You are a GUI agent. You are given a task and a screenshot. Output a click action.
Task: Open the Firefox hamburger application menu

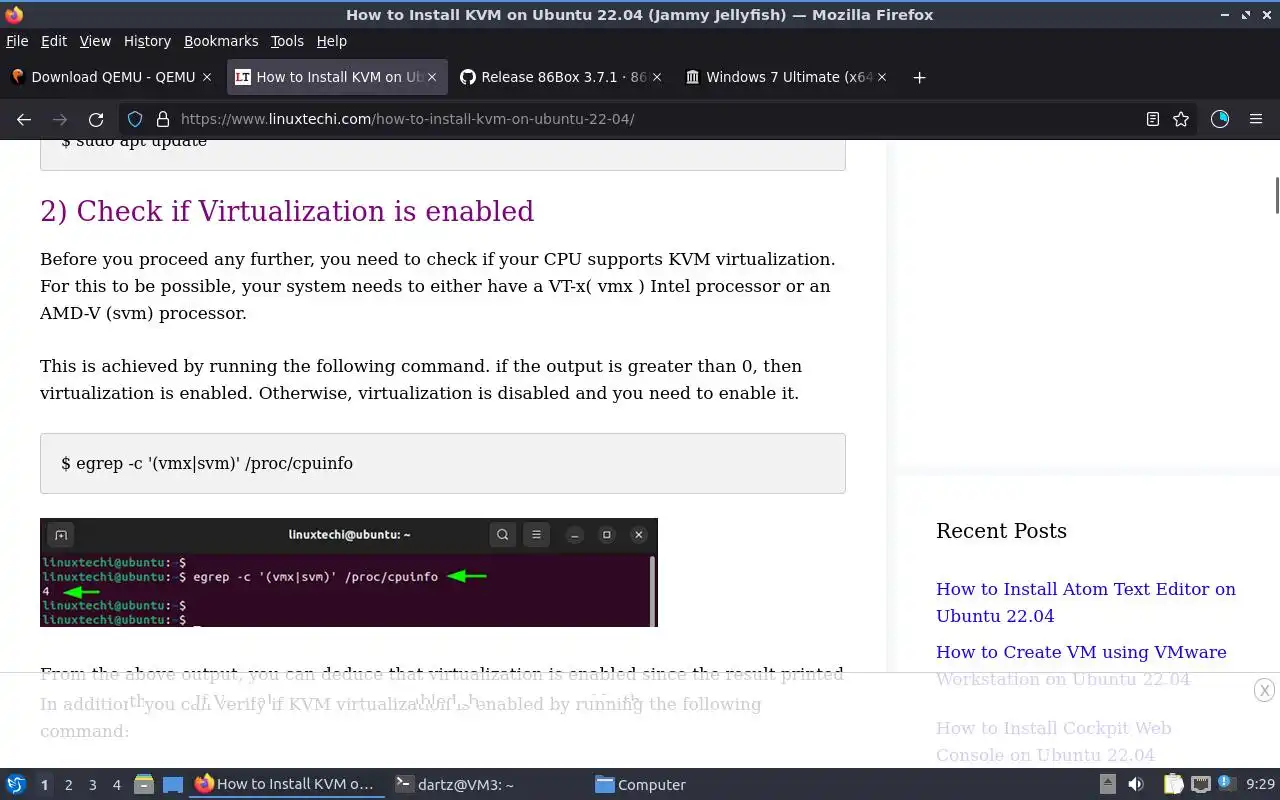coord(1256,119)
